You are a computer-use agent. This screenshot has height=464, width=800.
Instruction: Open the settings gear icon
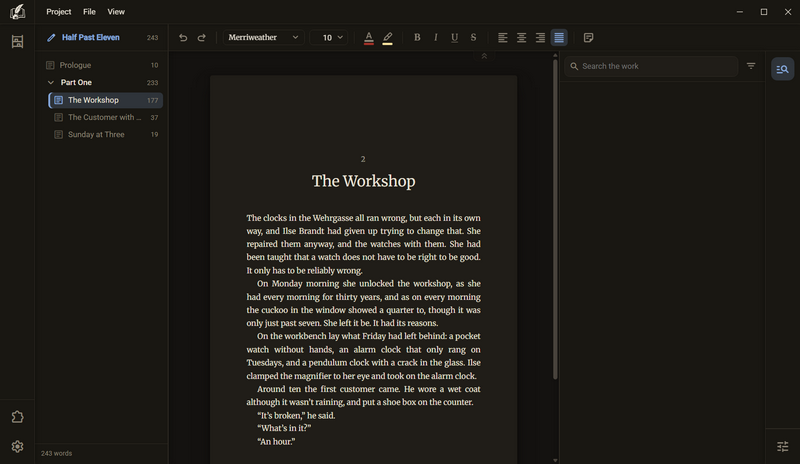[17, 446]
